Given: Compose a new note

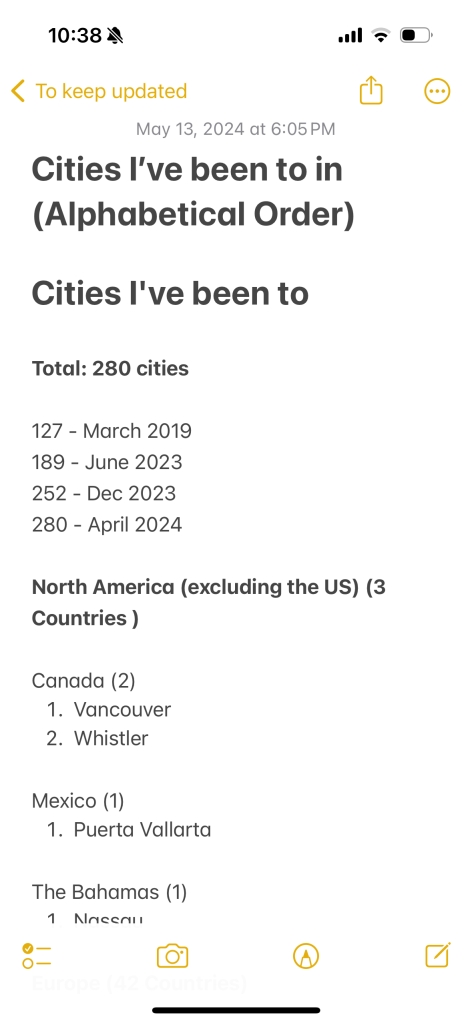Looking at the screenshot, I should [437, 956].
